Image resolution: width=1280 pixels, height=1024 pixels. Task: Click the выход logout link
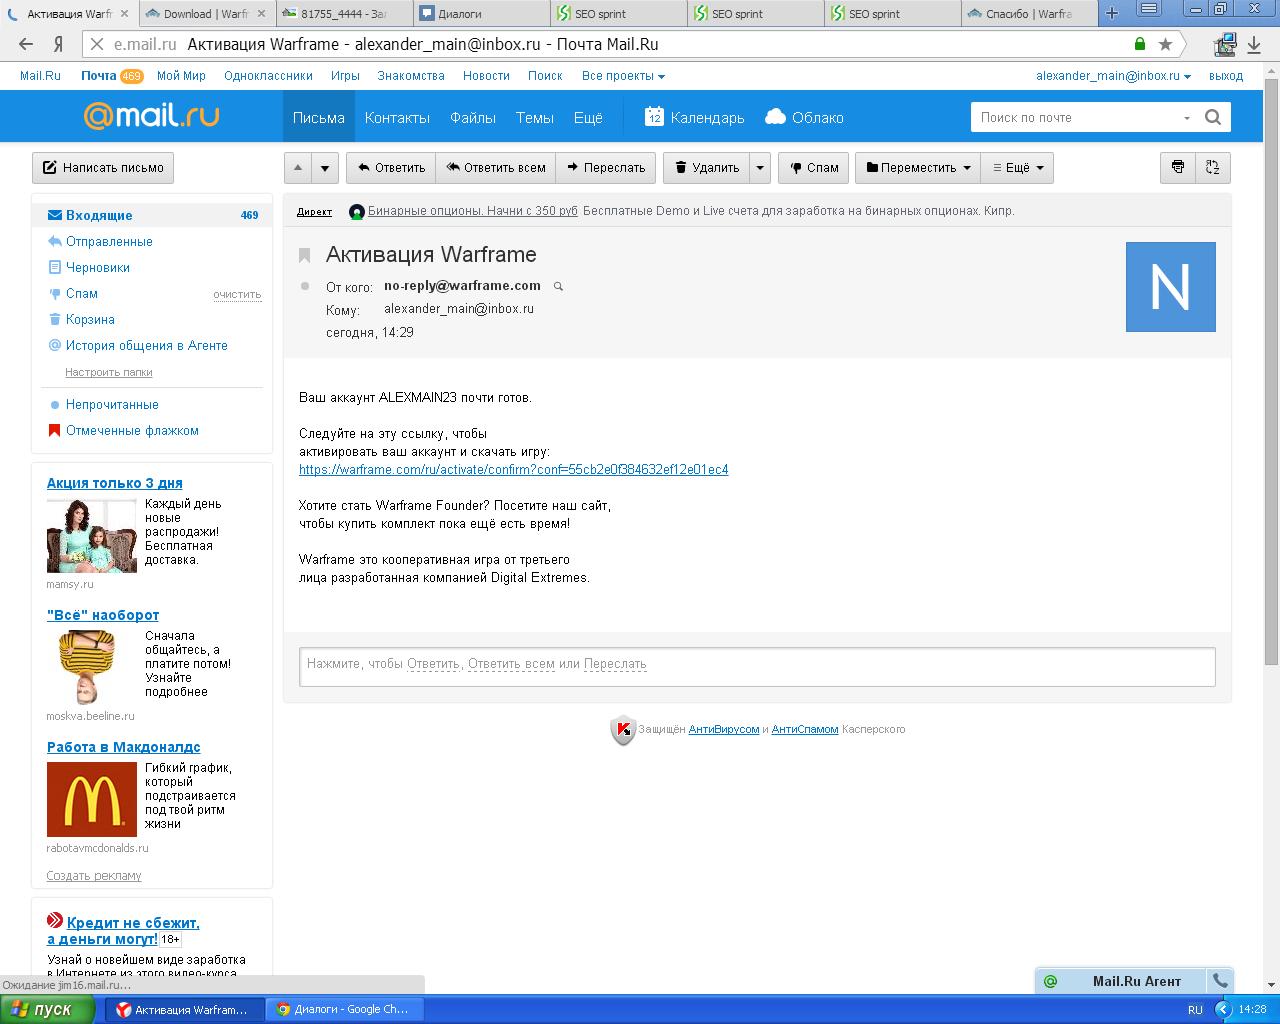1225,76
